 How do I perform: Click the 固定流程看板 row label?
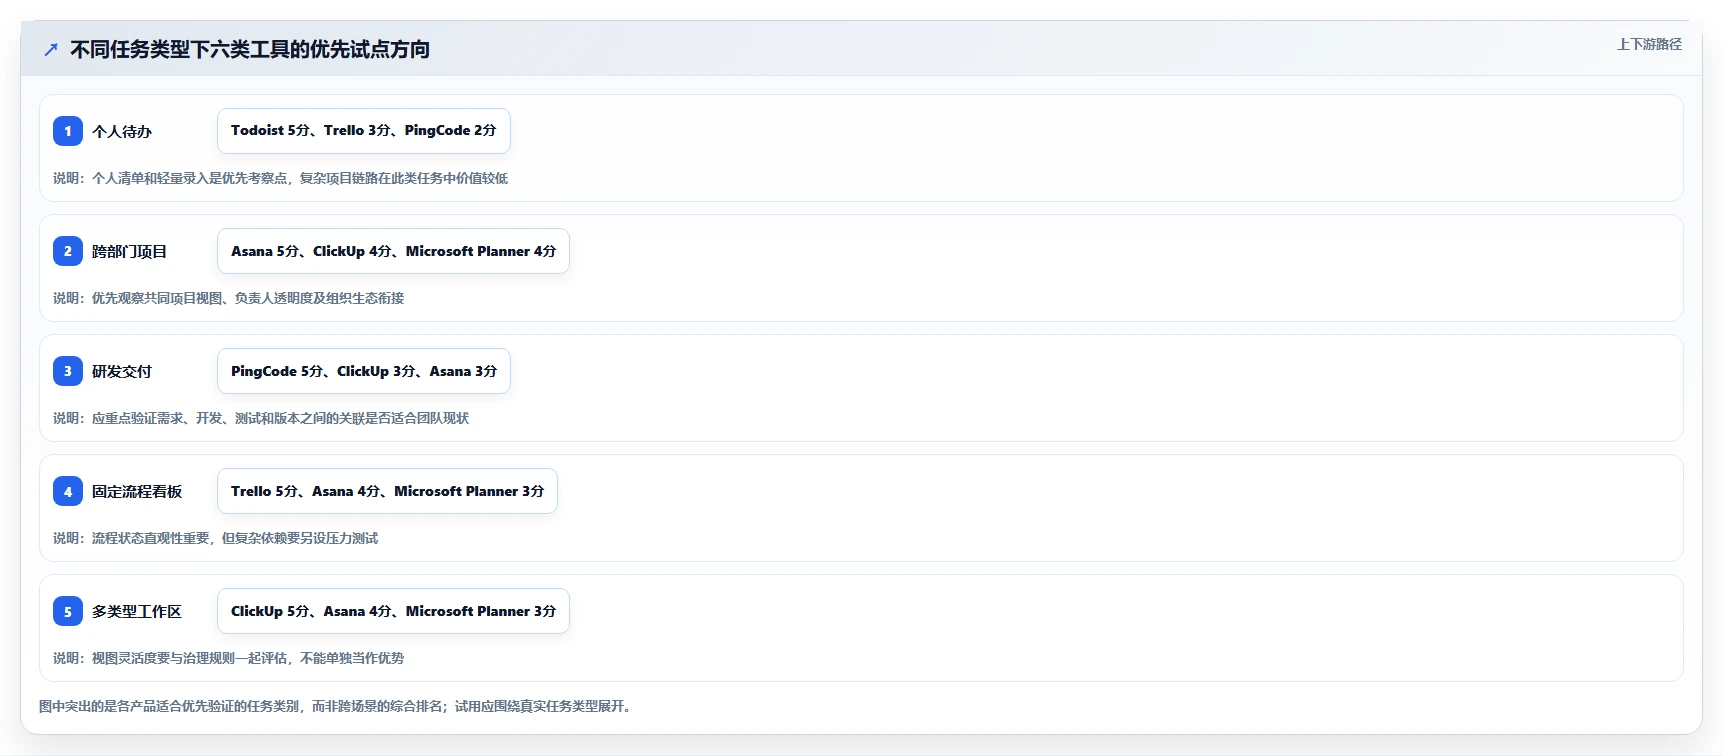(x=137, y=491)
